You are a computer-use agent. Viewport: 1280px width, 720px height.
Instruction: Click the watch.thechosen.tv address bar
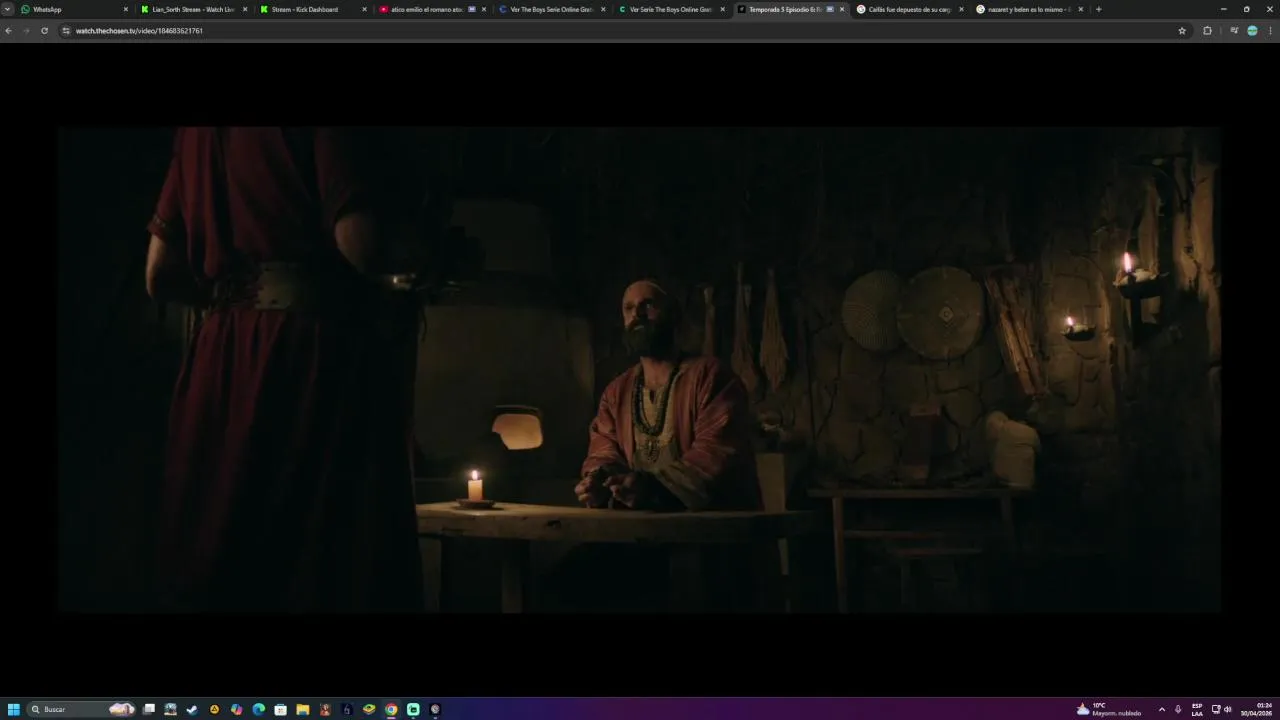(x=620, y=31)
